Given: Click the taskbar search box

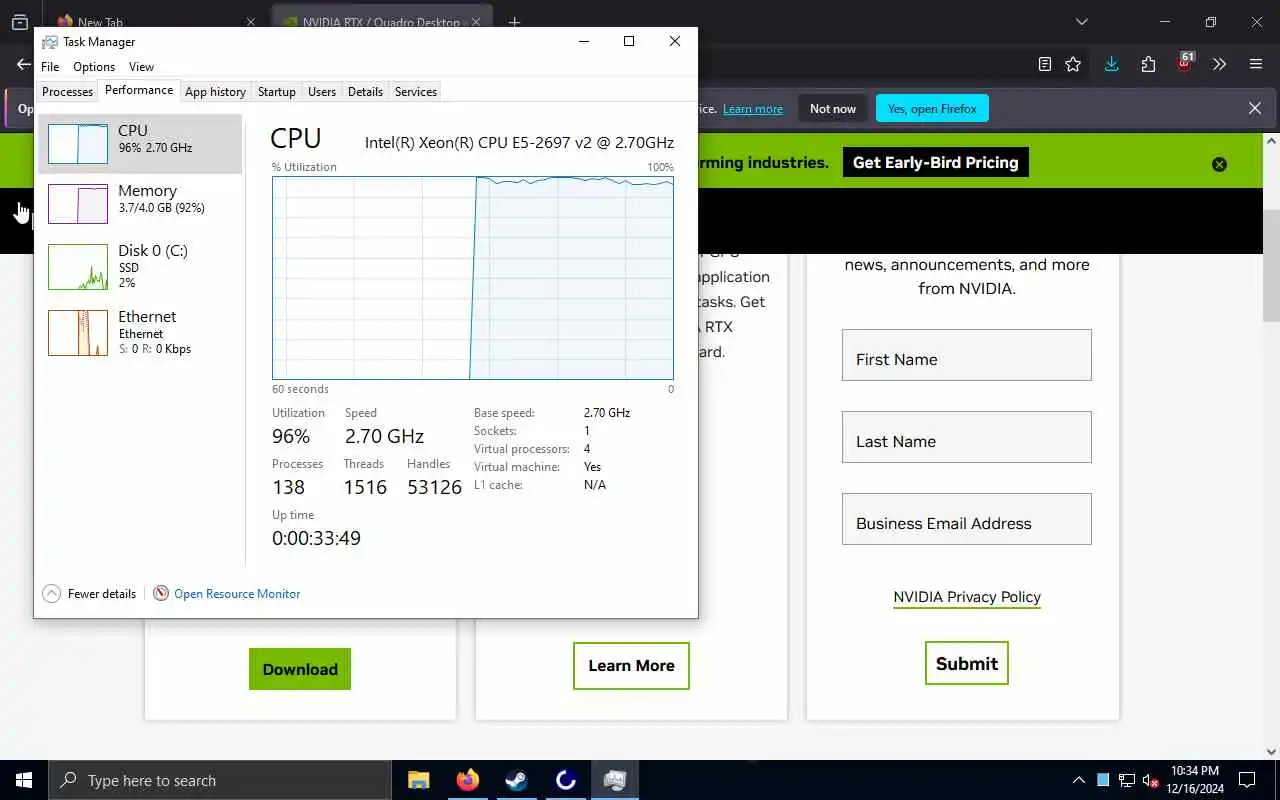Looking at the screenshot, I should (219, 780).
